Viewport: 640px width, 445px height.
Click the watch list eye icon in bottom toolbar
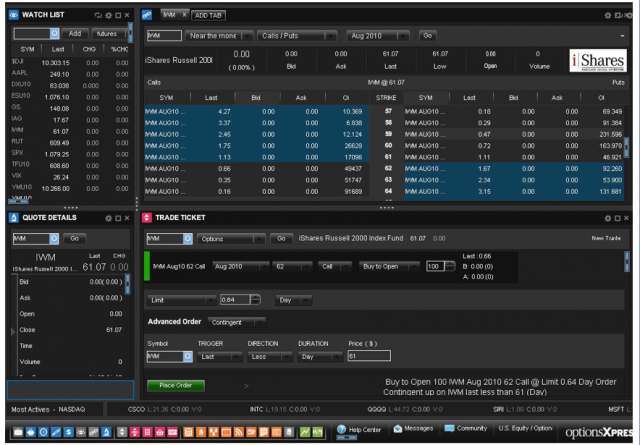click(x=81, y=432)
